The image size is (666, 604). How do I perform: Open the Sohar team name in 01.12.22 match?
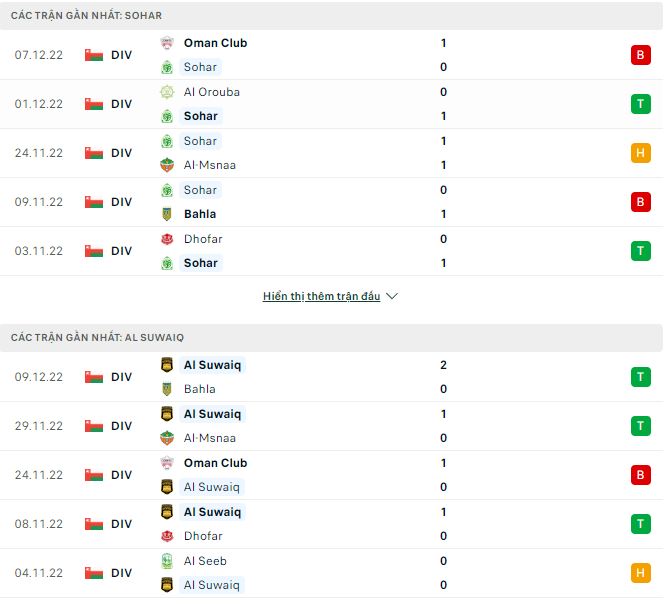[200, 116]
